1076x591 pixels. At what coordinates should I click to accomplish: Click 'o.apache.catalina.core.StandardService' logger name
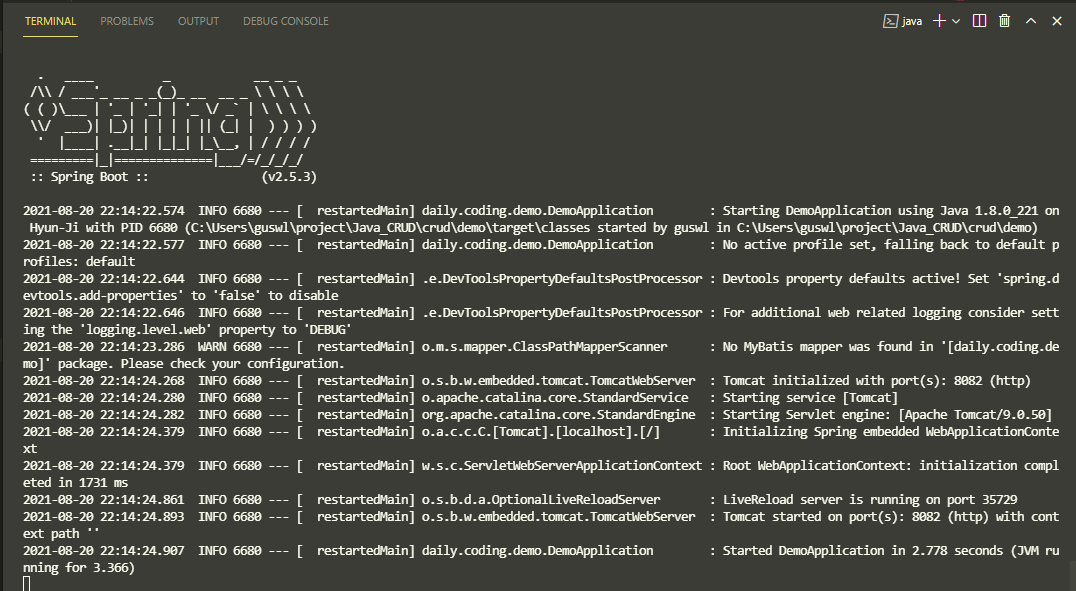pyautogui.click(x=554, y=398)
